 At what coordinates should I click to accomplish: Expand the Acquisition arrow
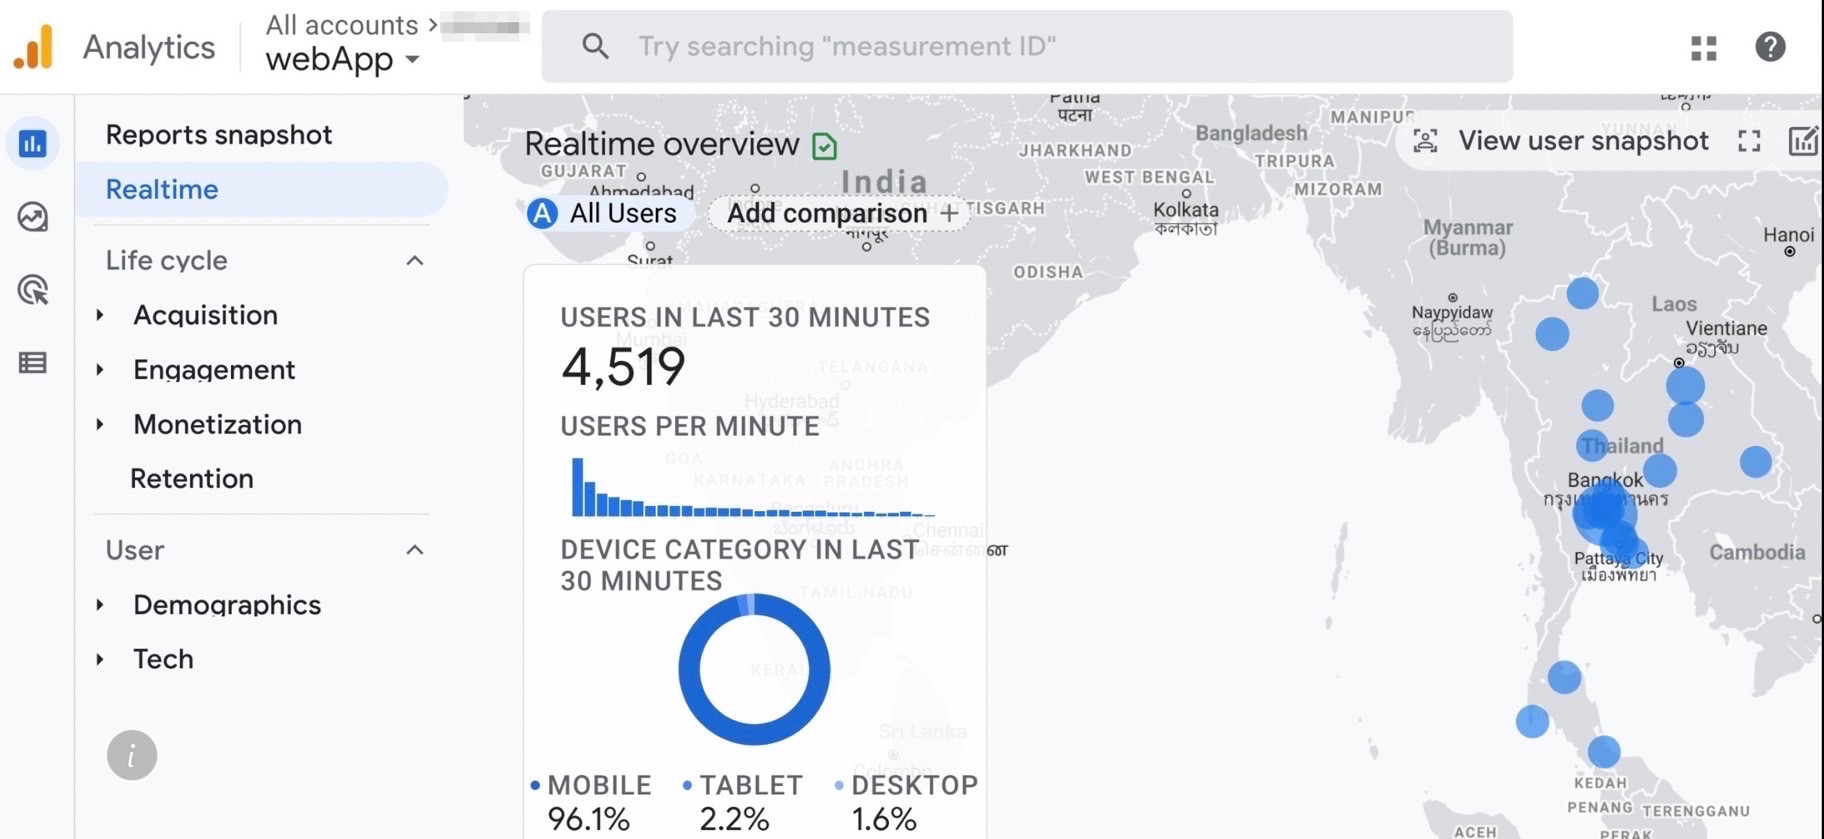click(100, 315)
